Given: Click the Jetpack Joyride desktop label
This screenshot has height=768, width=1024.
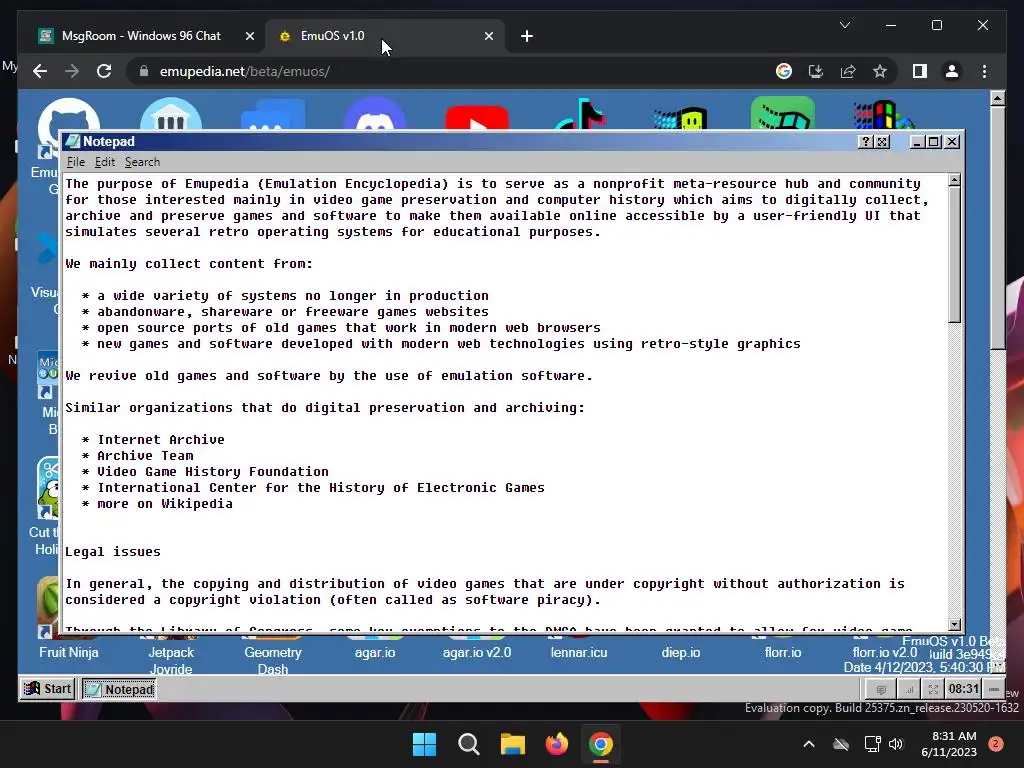Looking at the screenshot, I should (170, 660).
